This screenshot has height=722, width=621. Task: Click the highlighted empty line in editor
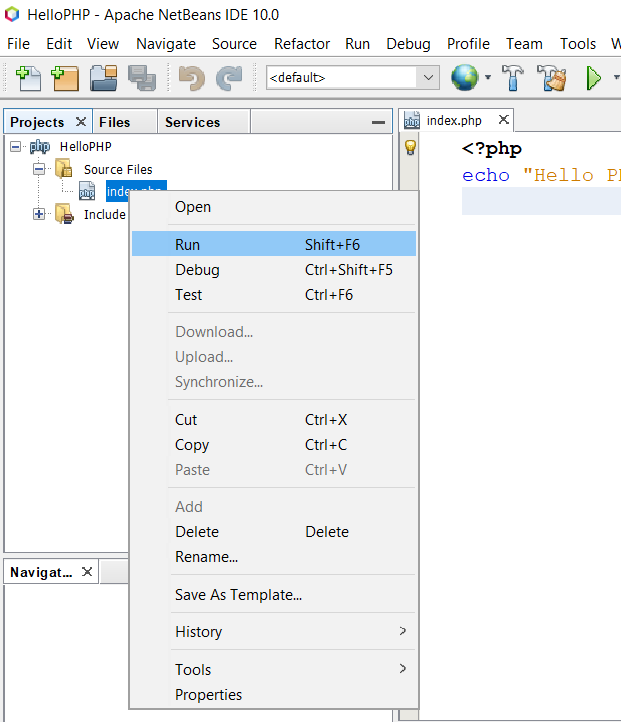541,201
